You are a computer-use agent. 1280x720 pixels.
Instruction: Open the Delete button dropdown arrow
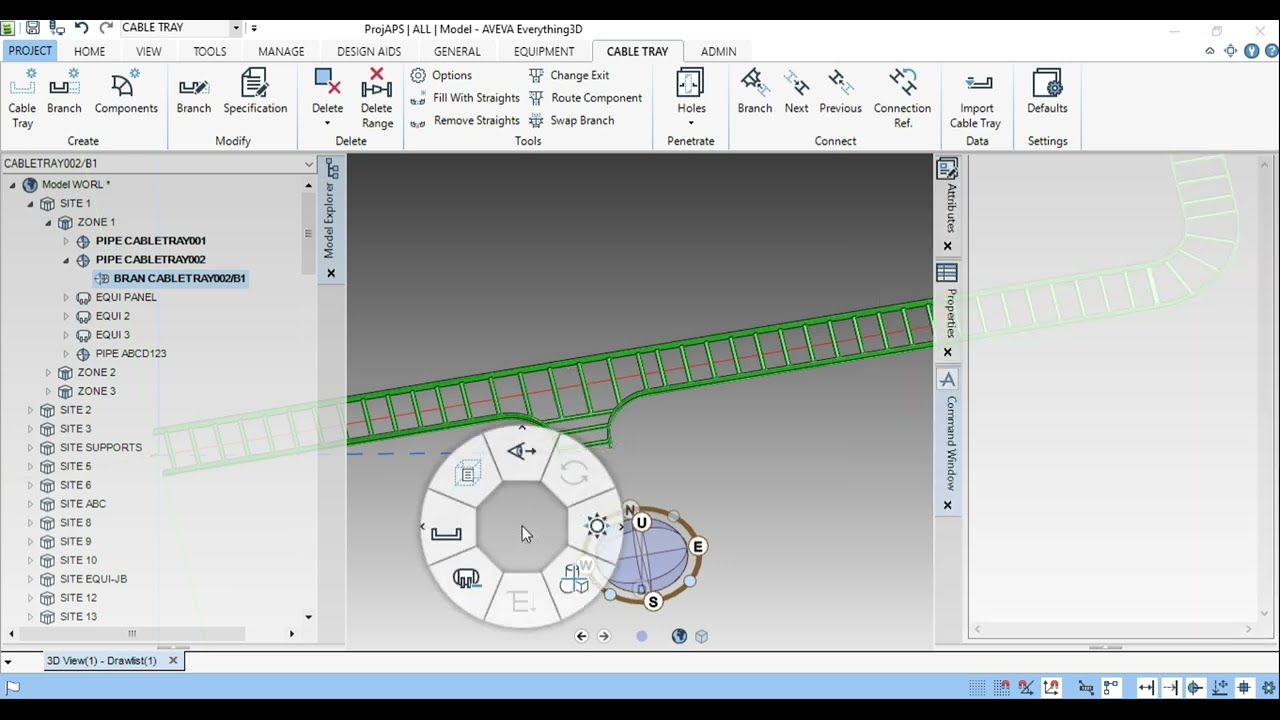[x=327, y=124]
